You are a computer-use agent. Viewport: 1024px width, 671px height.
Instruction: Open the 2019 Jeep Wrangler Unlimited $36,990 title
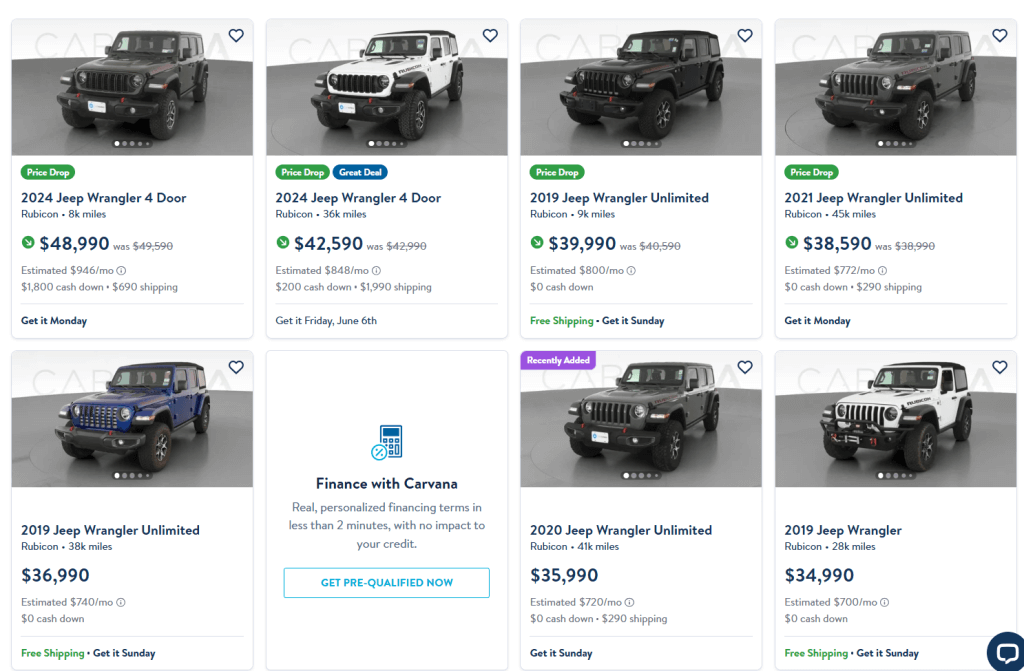110,530
